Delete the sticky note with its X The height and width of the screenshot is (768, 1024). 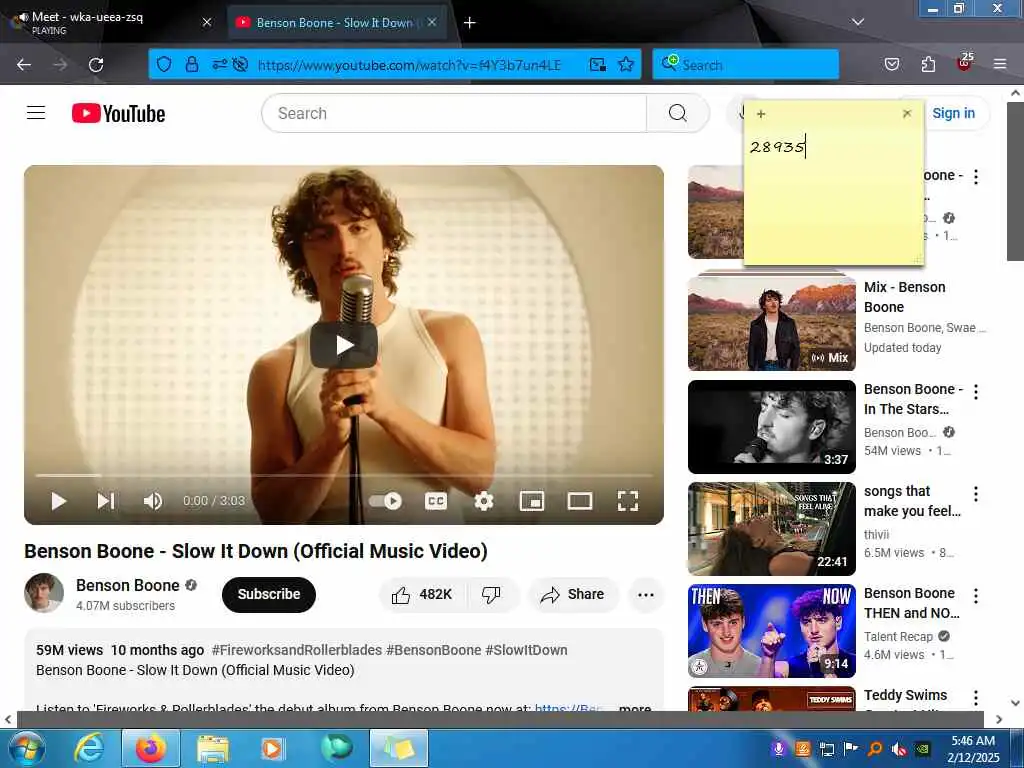click(906, 114)
